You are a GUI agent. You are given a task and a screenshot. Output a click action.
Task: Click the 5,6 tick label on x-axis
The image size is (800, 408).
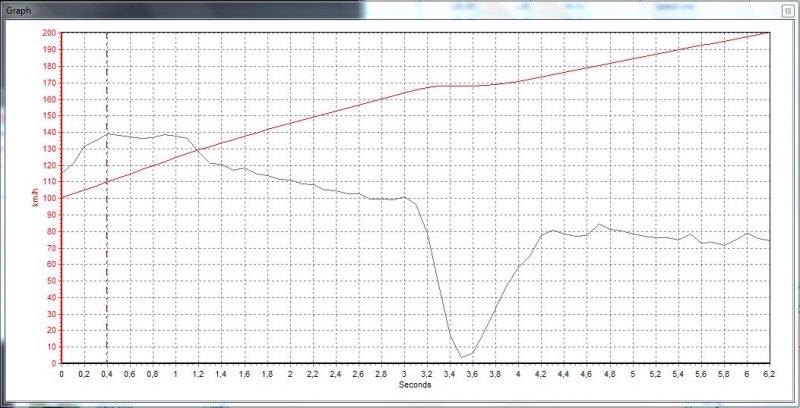pyautogui.click(x=701, y=374)
